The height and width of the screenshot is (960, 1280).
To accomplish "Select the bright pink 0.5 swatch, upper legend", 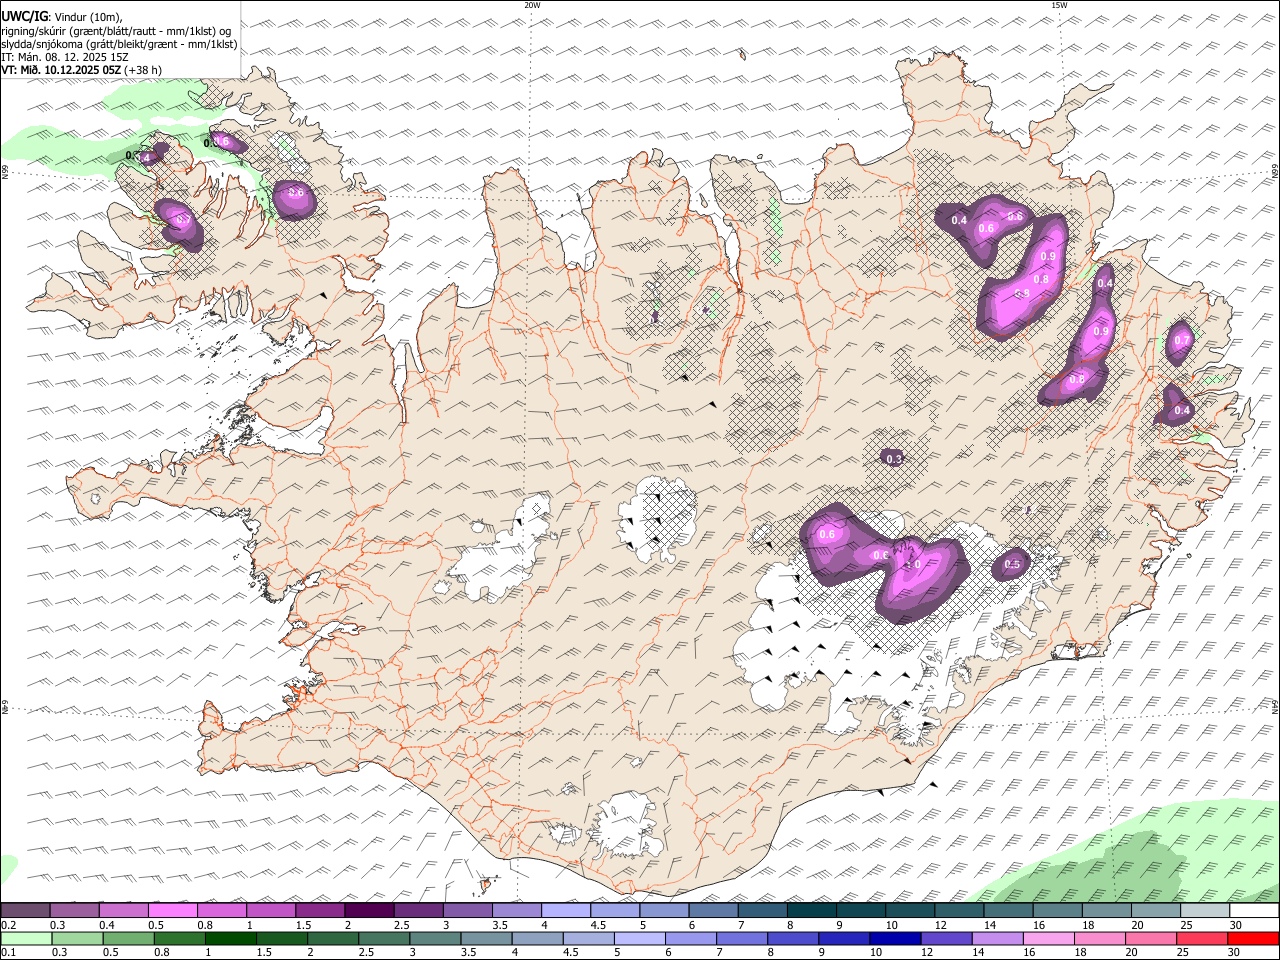I will pyautogui.click(x=173, y=911).
